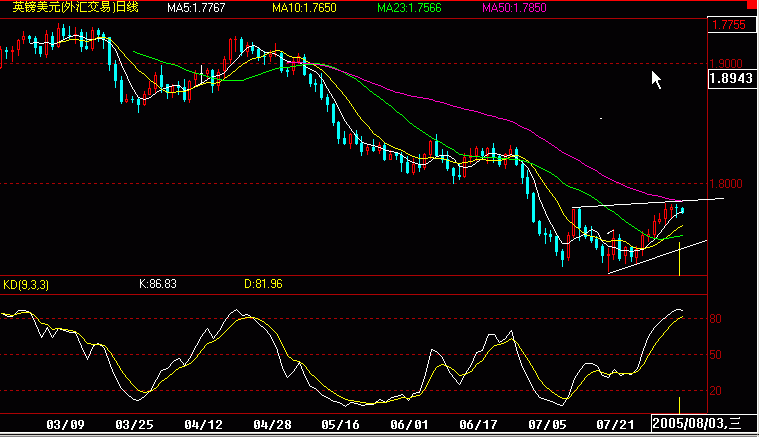Click the 04/12 date label
The width and height of the screenshot is (759, 437).
pos(203,425)
